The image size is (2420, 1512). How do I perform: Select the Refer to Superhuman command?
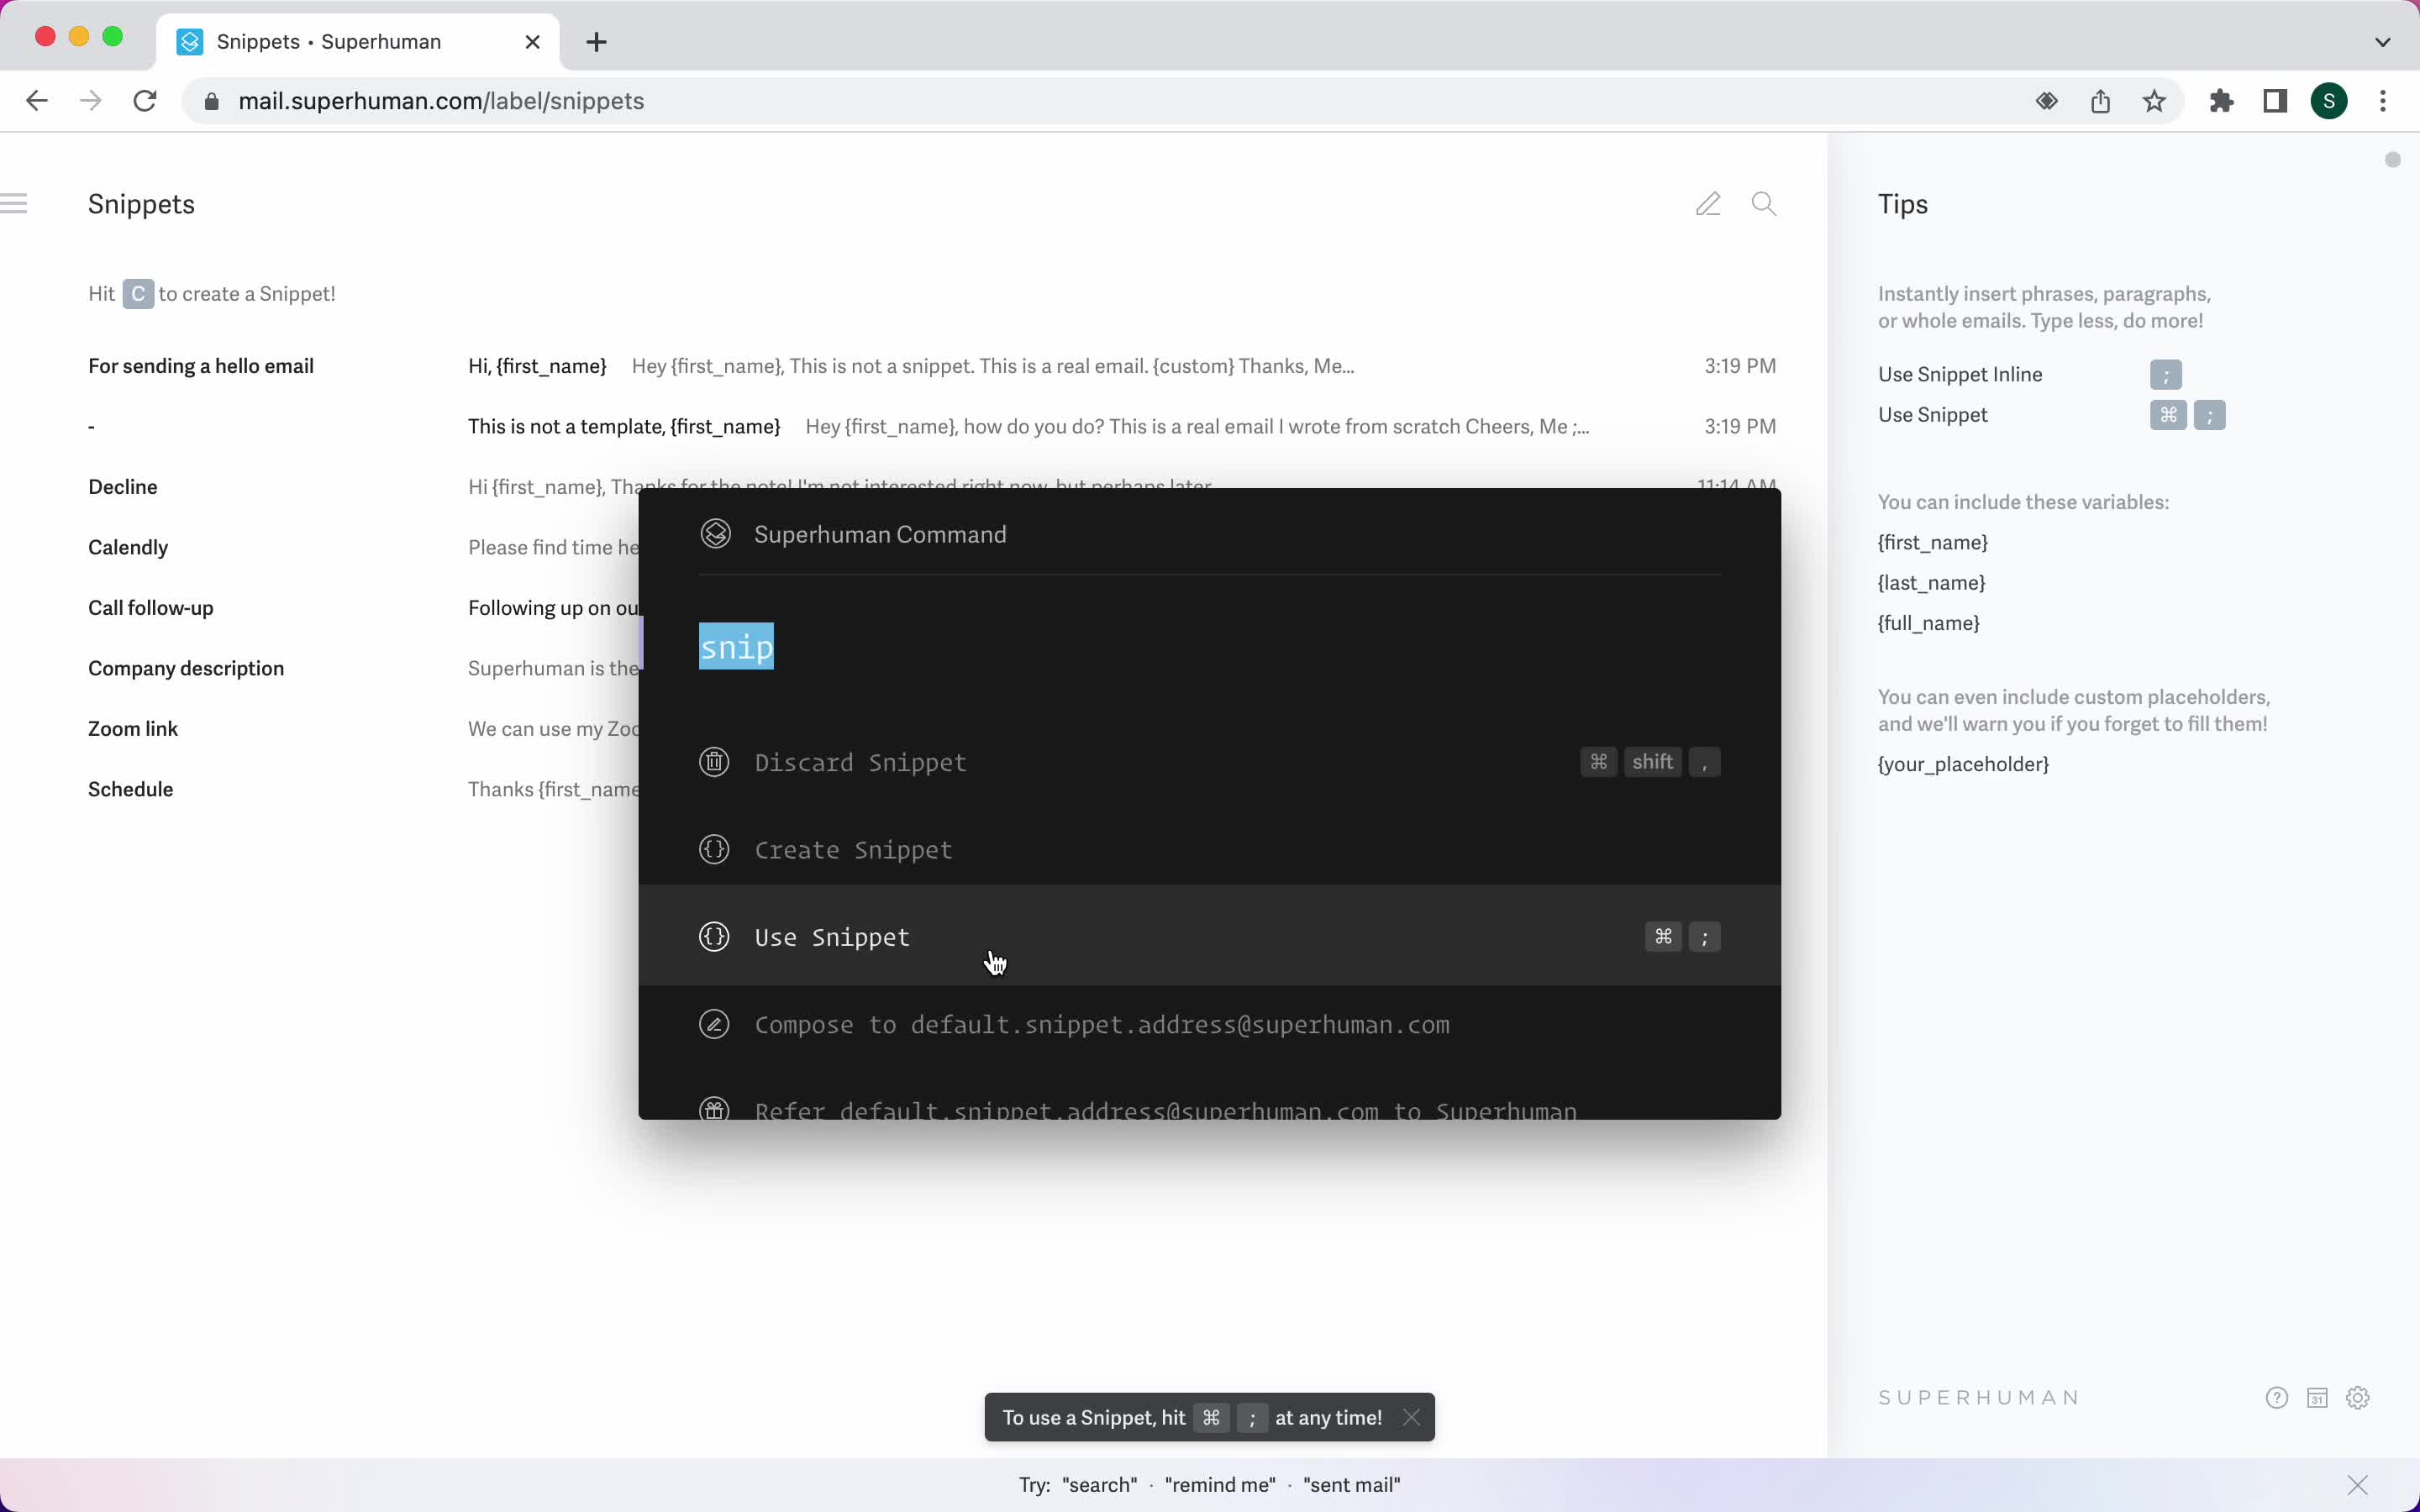point(1209,1100)
